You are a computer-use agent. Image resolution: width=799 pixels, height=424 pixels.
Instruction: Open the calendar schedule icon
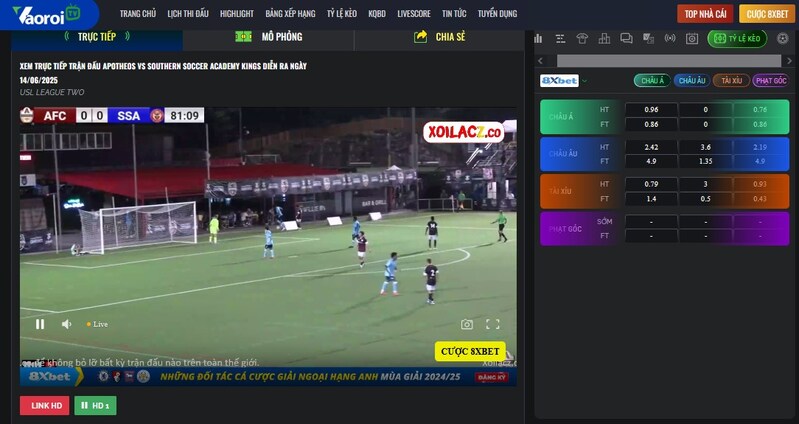pyautogui.click(x=691, y=39)
